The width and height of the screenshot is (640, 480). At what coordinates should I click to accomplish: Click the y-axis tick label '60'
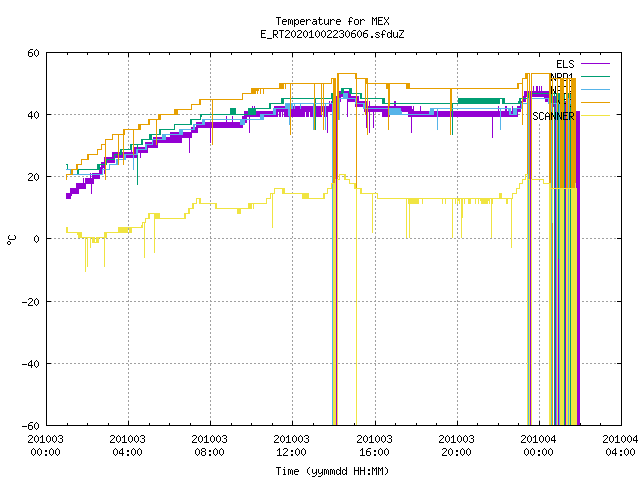(33, 53)
